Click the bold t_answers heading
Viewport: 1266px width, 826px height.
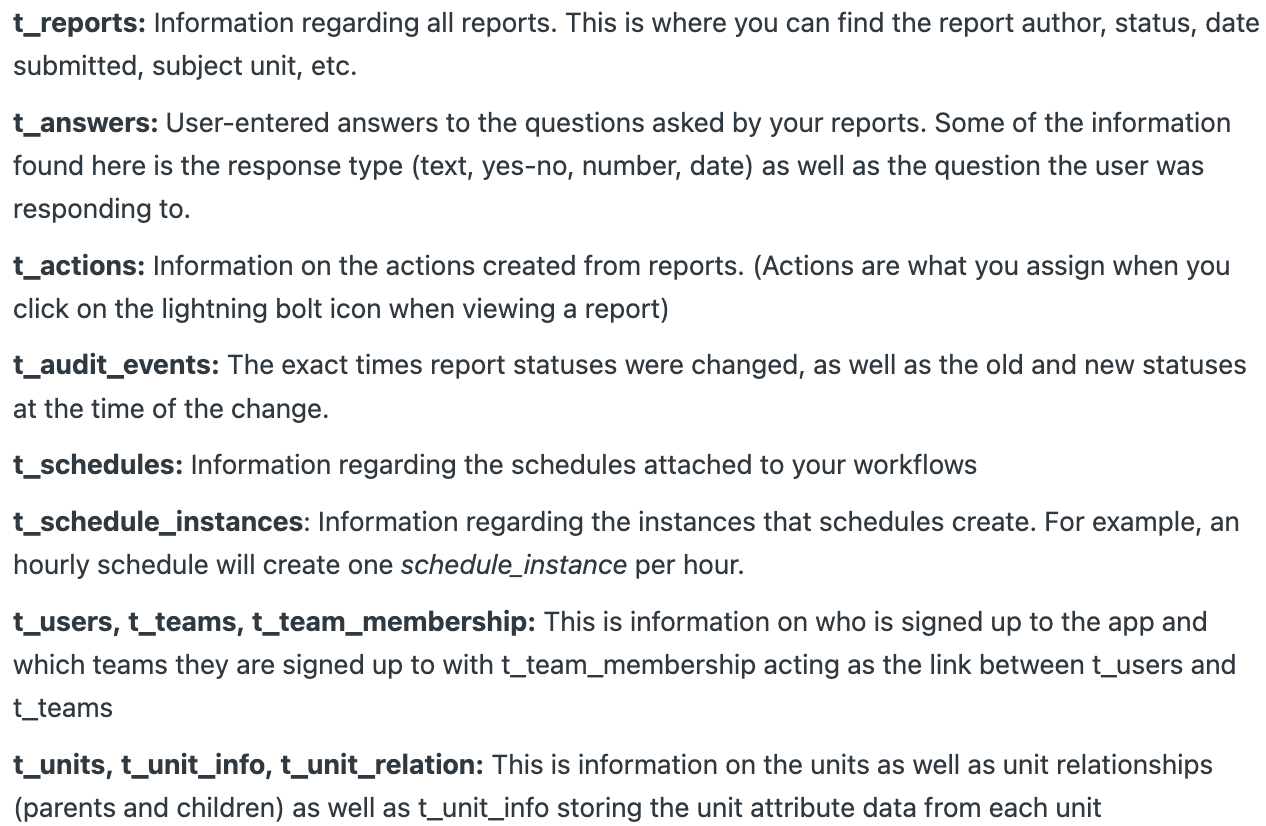pos(85,123)
